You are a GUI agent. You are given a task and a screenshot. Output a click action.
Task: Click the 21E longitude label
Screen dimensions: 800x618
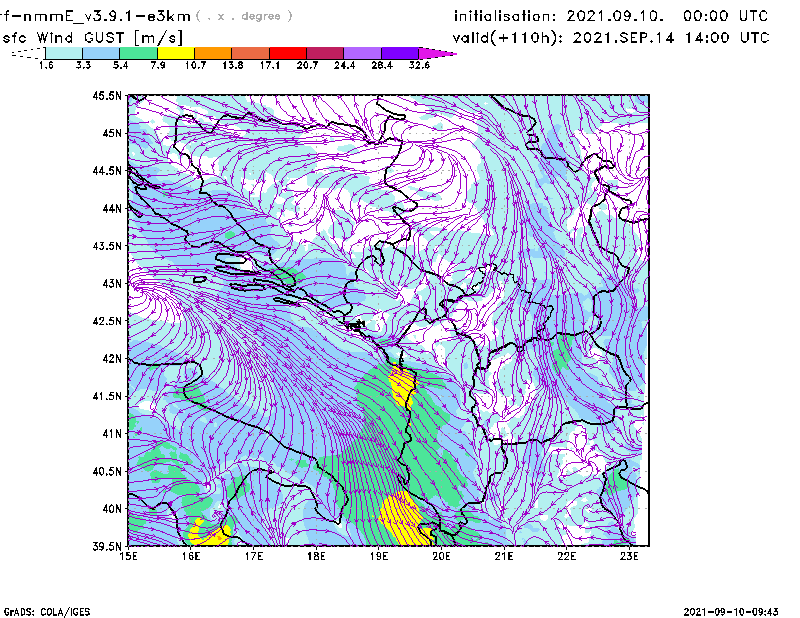[x=504, y=556]
